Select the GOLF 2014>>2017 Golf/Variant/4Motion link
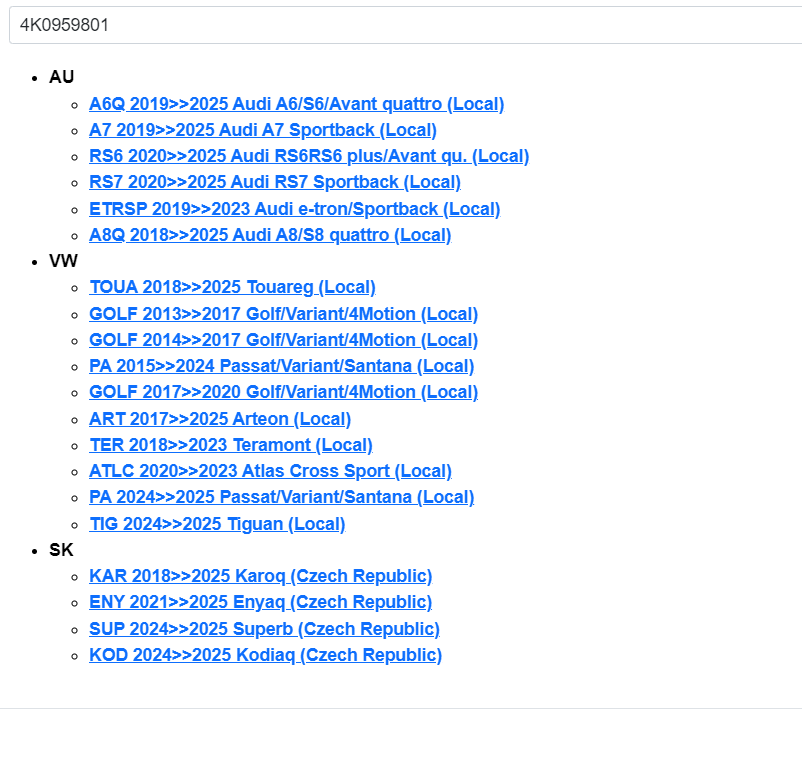Image resolution: width=802 pixels, height=767 pixels. click(283, 340)
